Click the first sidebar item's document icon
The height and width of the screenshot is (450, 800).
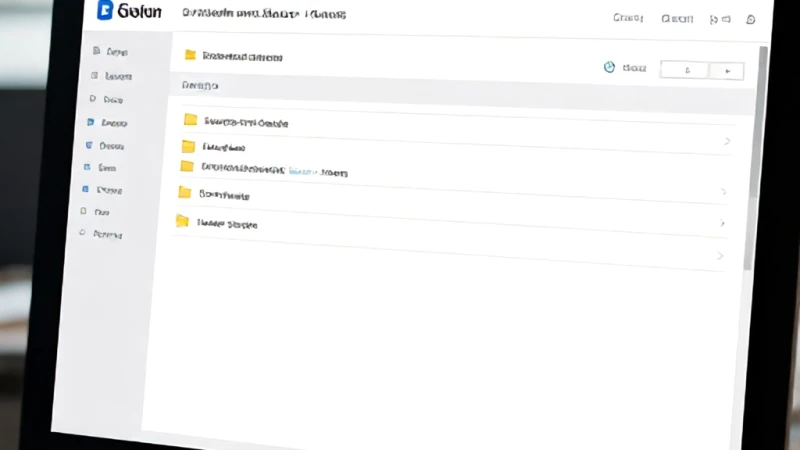click(x=96, y=51)
